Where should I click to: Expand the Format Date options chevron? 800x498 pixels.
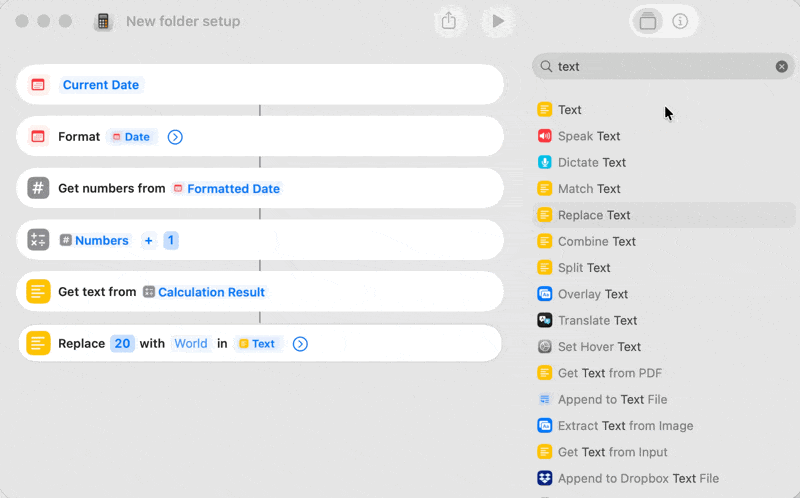(x=175, y=137)
